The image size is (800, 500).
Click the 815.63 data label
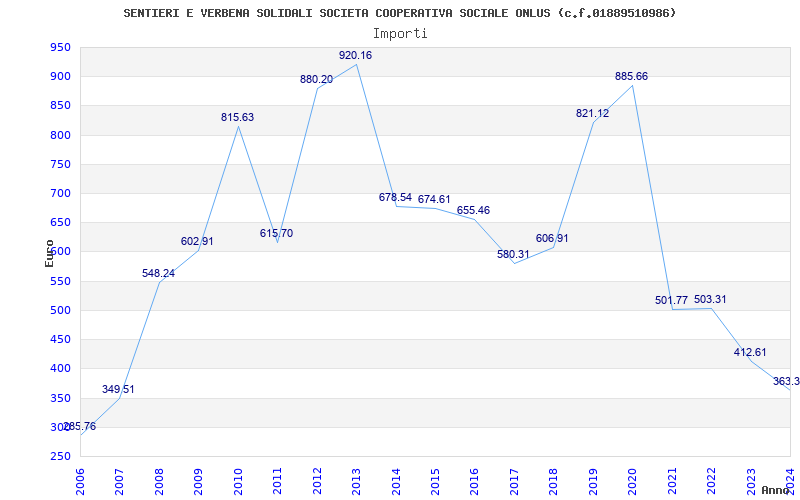click(237, 117)
